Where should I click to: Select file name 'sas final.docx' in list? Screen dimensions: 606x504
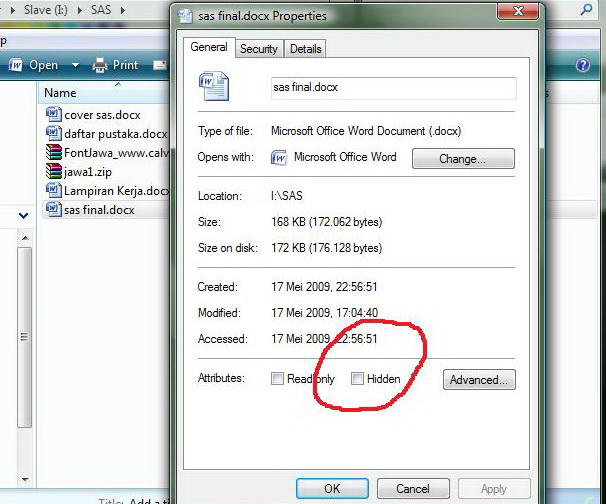pos(99,210)
